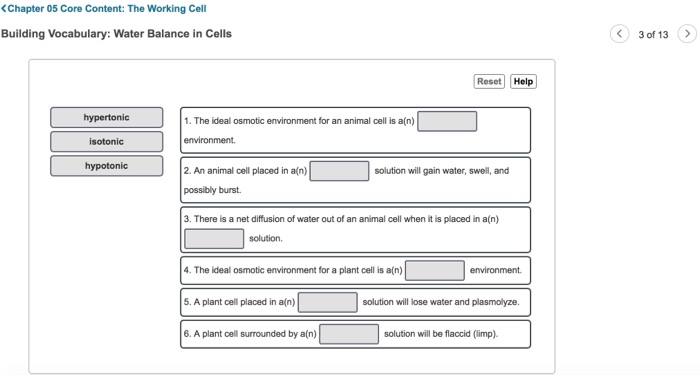The image size is (700, 375).
Task: Open the Help button
Action: (x=523, y=81)
